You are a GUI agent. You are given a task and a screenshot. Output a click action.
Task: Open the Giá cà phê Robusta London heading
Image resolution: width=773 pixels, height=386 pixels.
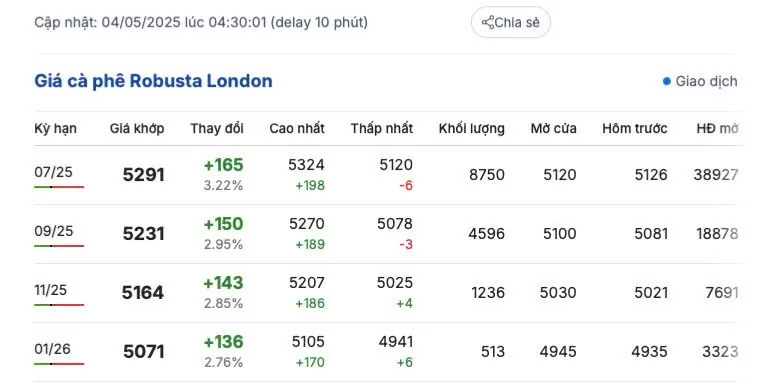153,81
